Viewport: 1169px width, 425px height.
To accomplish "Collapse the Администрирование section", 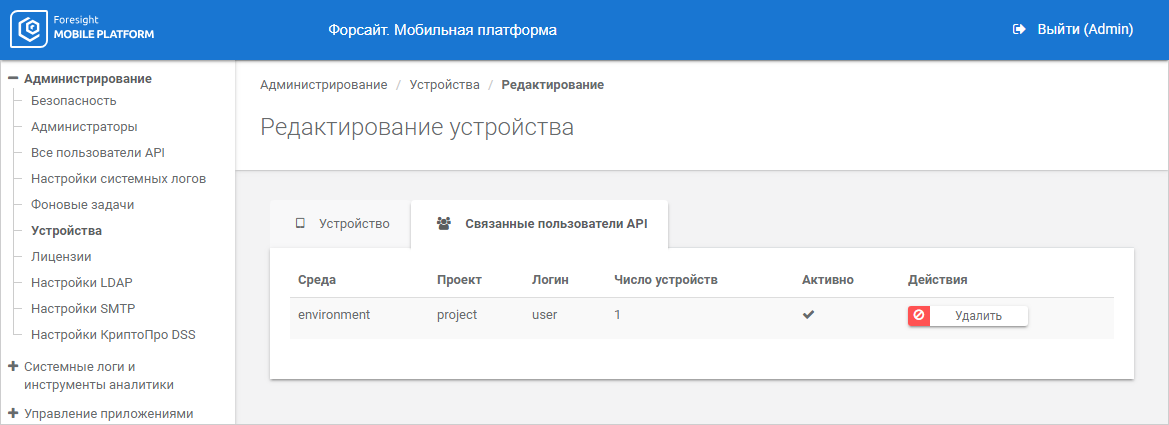I will [x=14, y=78].
